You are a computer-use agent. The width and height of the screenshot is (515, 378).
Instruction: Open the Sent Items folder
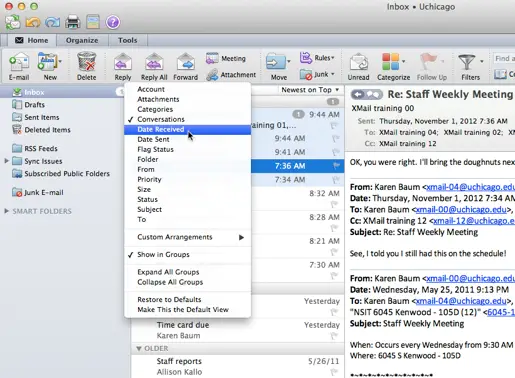click(41, 117)
